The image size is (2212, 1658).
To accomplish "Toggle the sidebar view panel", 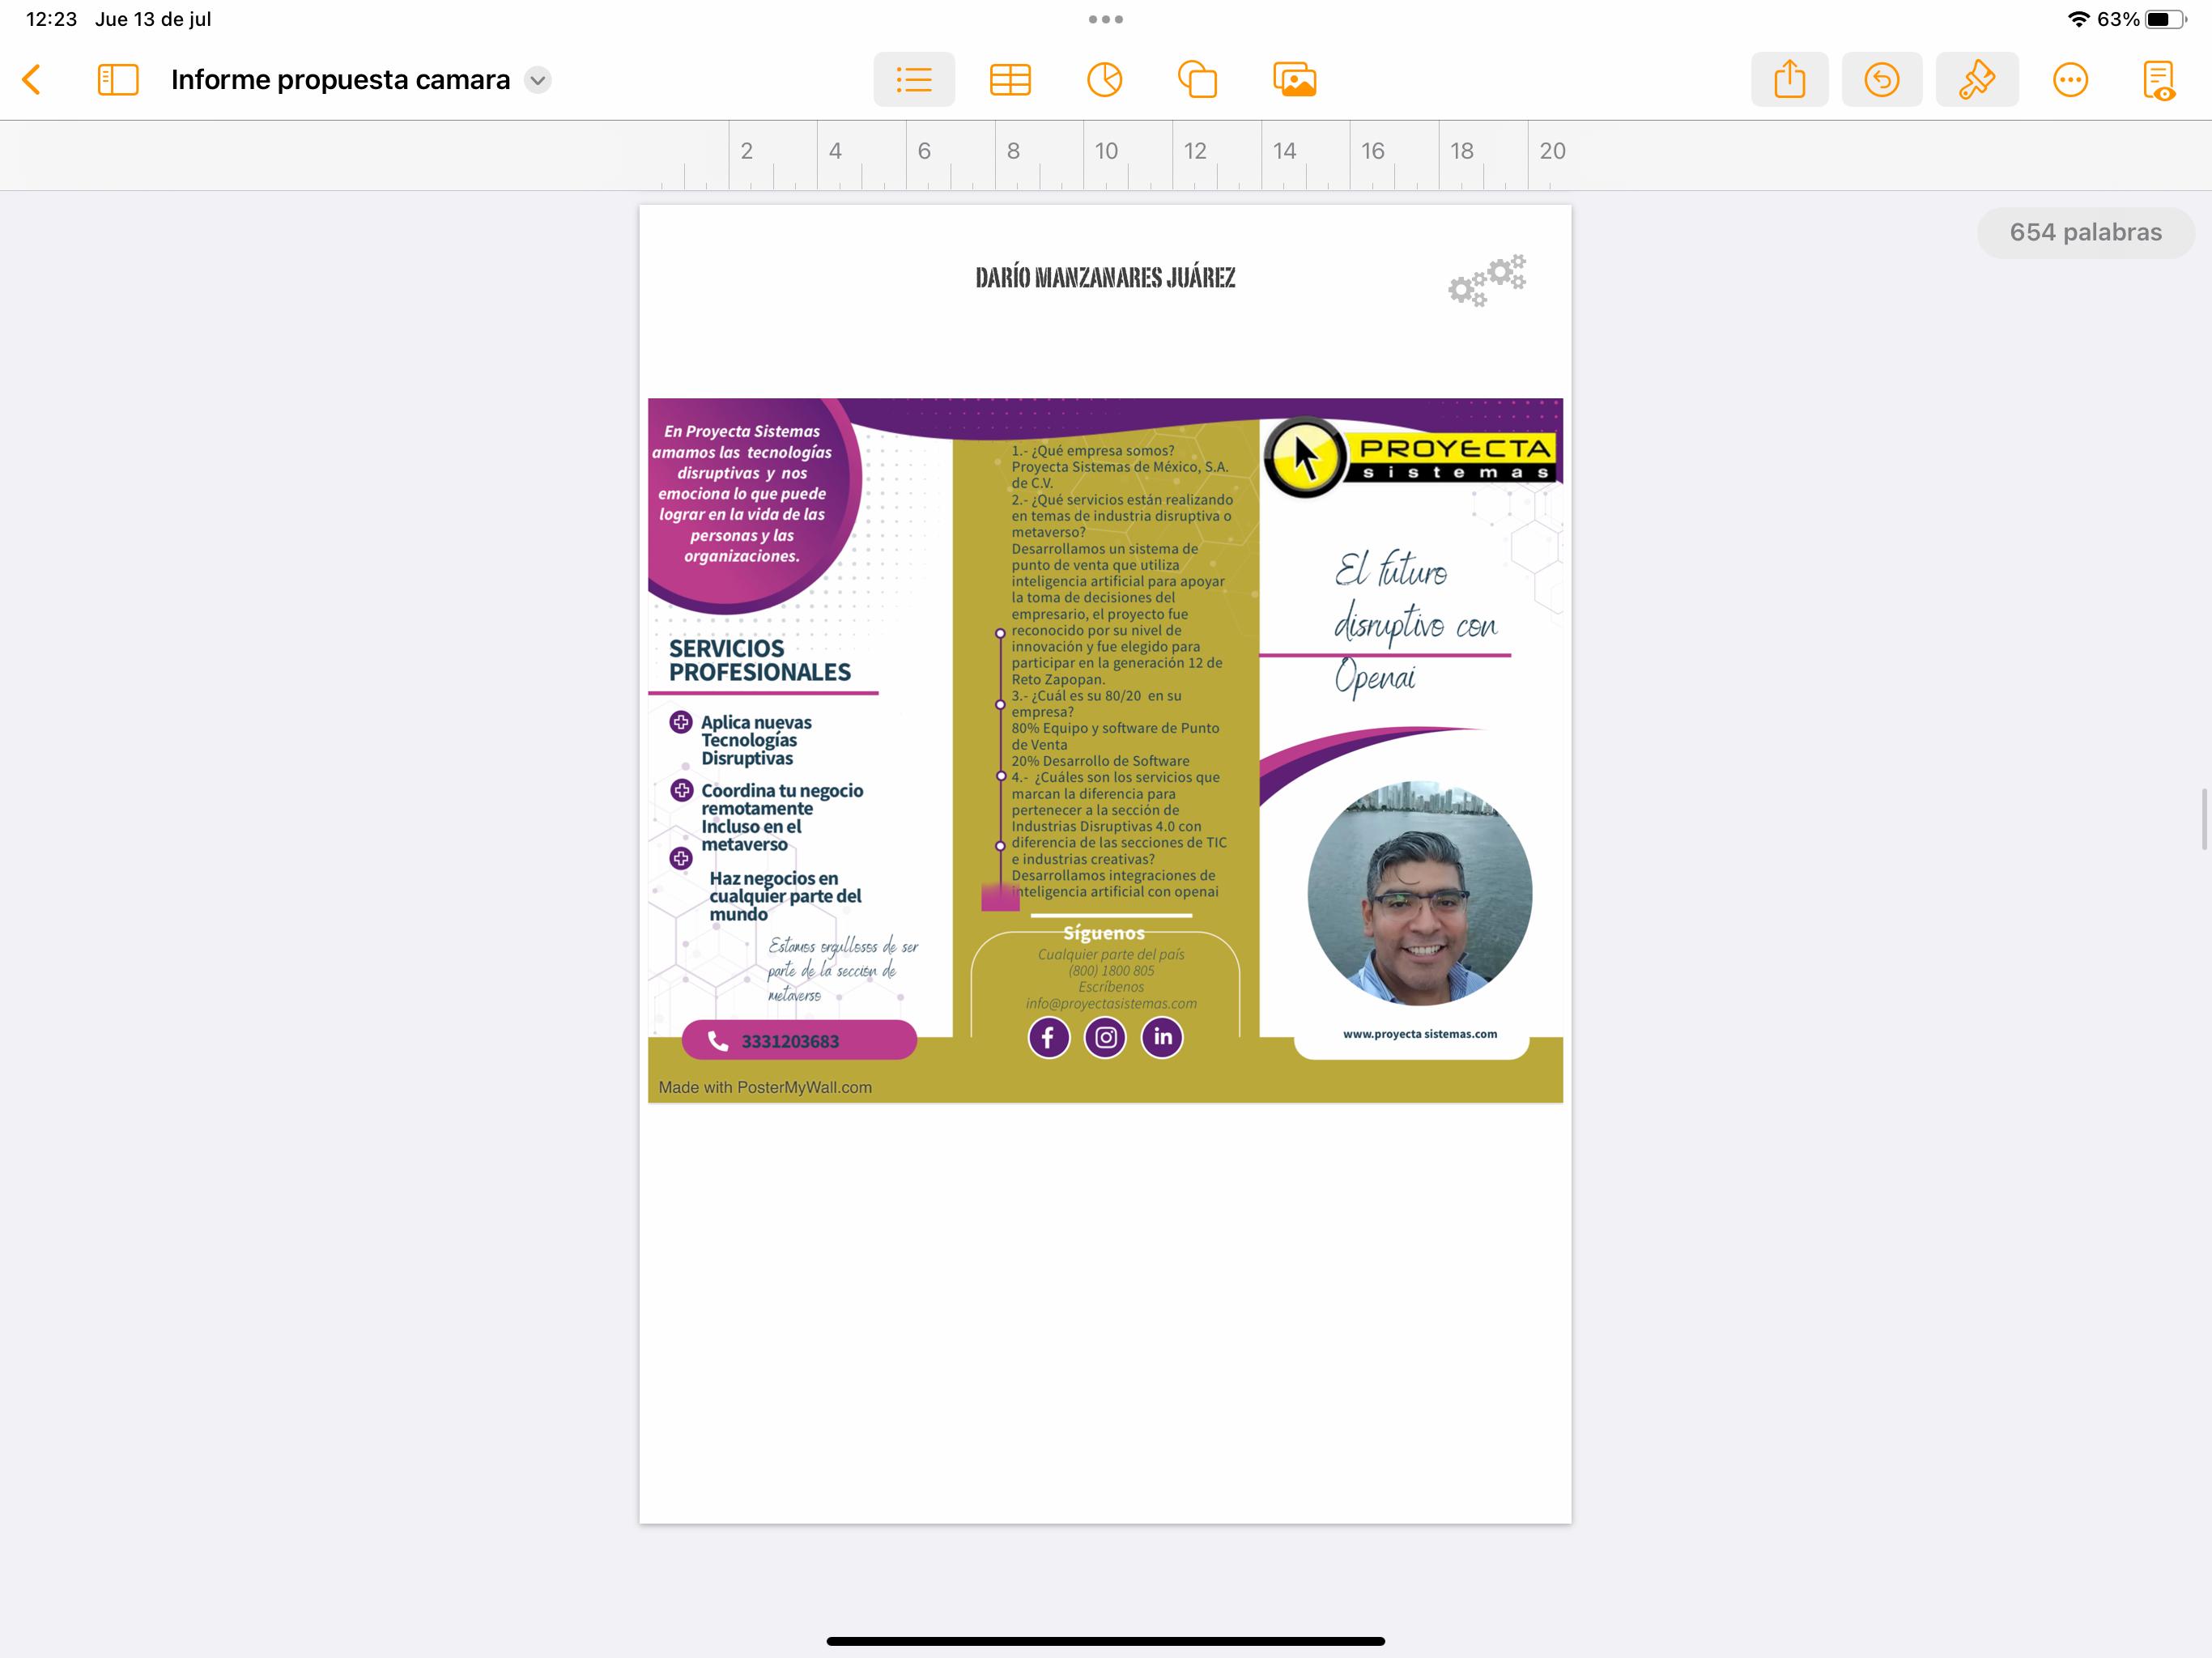I will 118,80.
